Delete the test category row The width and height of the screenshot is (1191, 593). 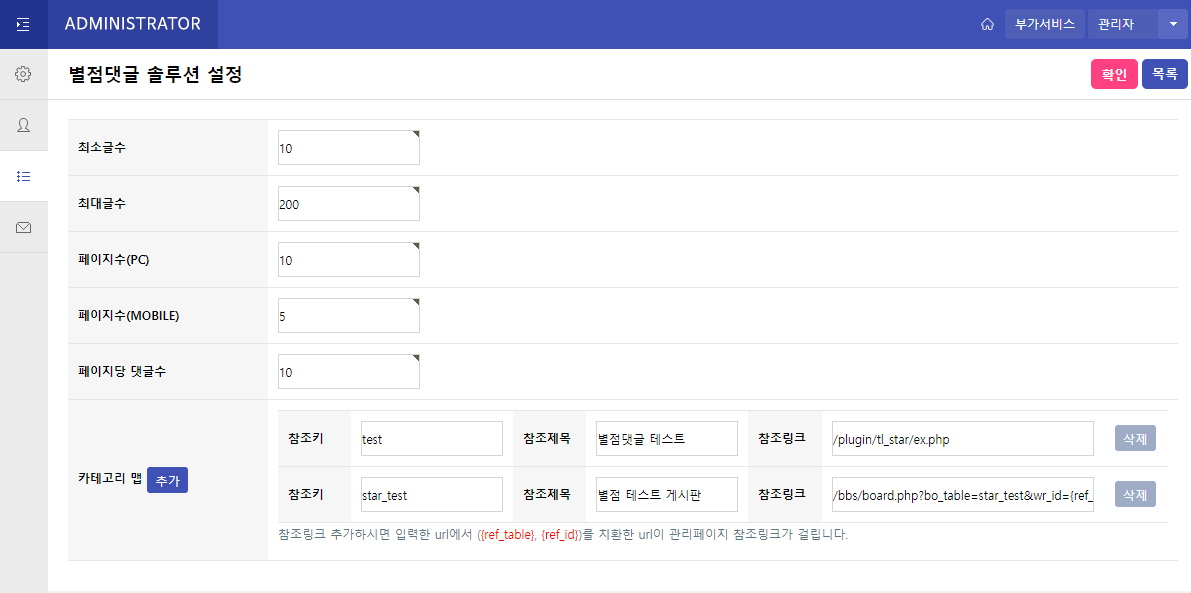pyautogui.click(x=1135, y=438)
